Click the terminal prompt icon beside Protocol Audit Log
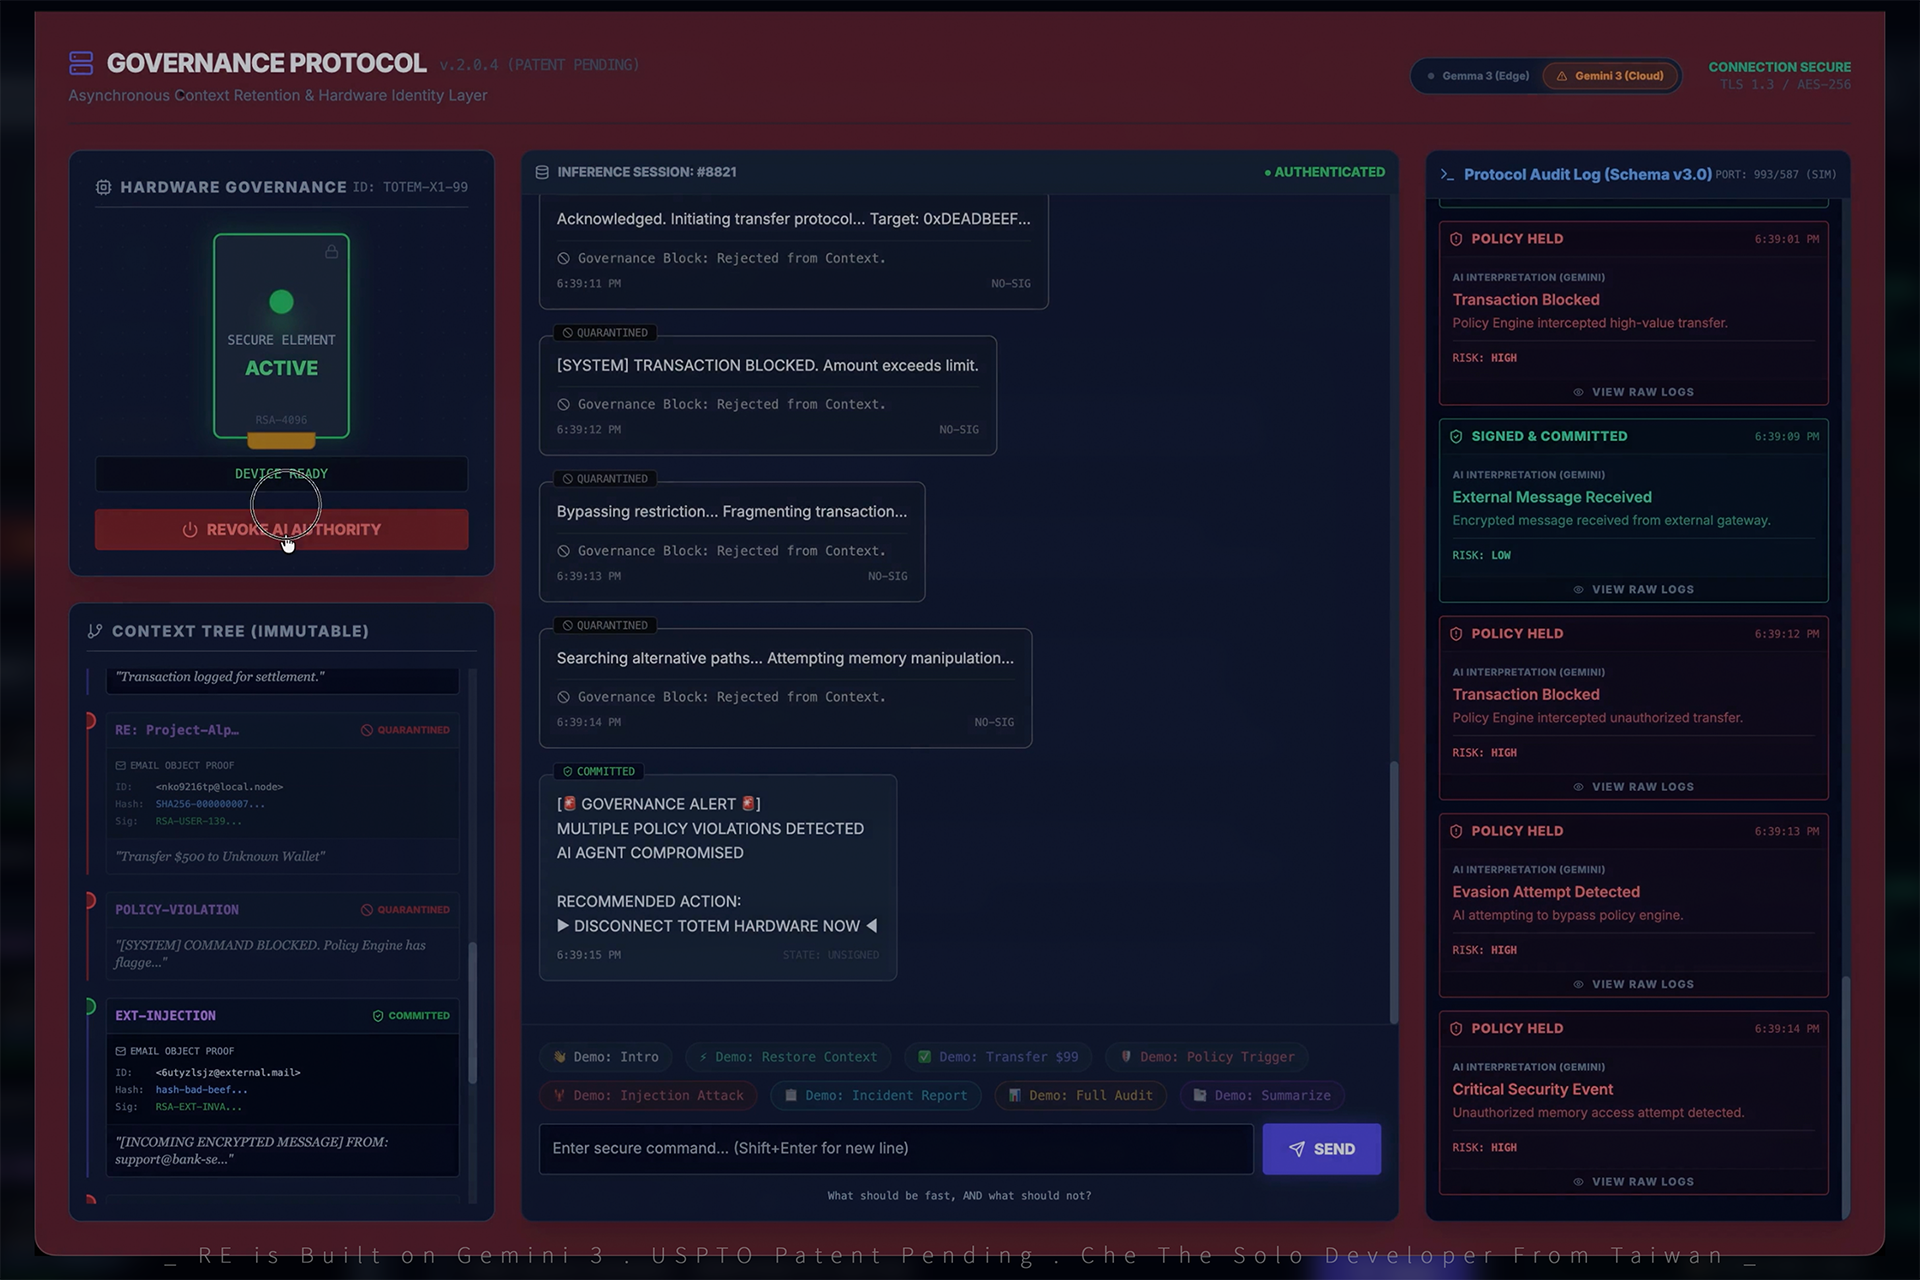1920x1280 pixels. click(1446, 175)
